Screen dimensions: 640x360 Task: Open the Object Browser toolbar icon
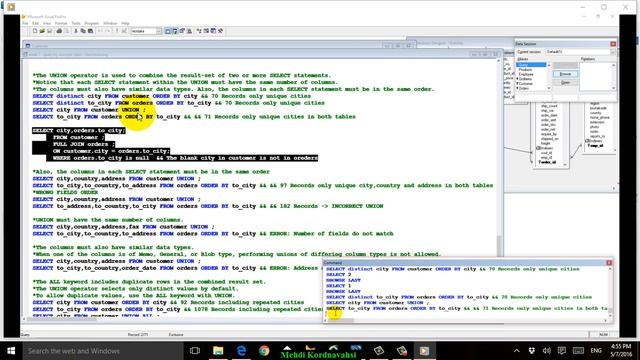tap(206, 31)
